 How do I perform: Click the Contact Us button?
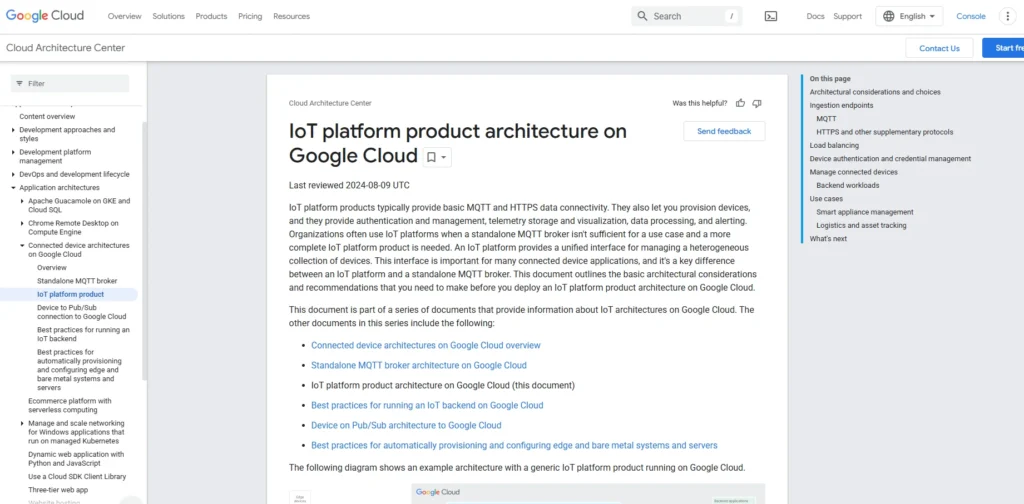click(939, 48)
